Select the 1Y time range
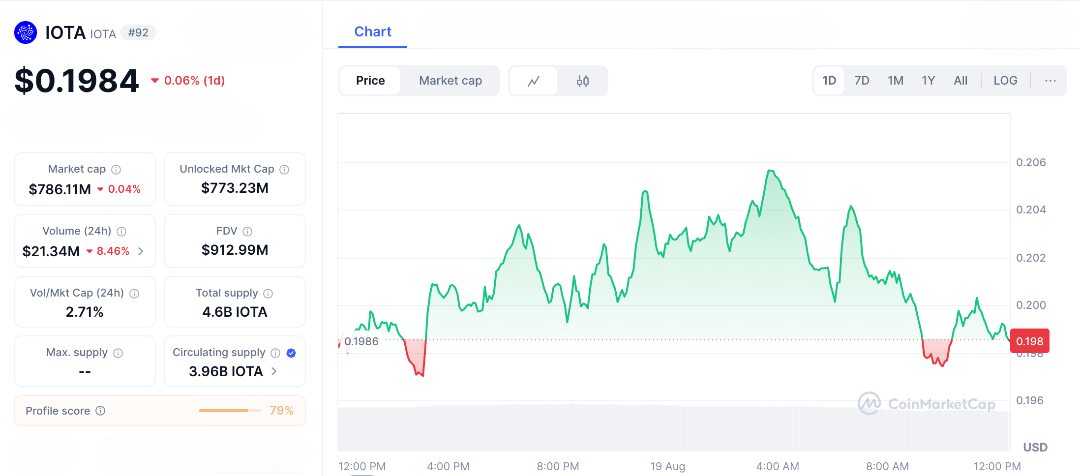 928,81
